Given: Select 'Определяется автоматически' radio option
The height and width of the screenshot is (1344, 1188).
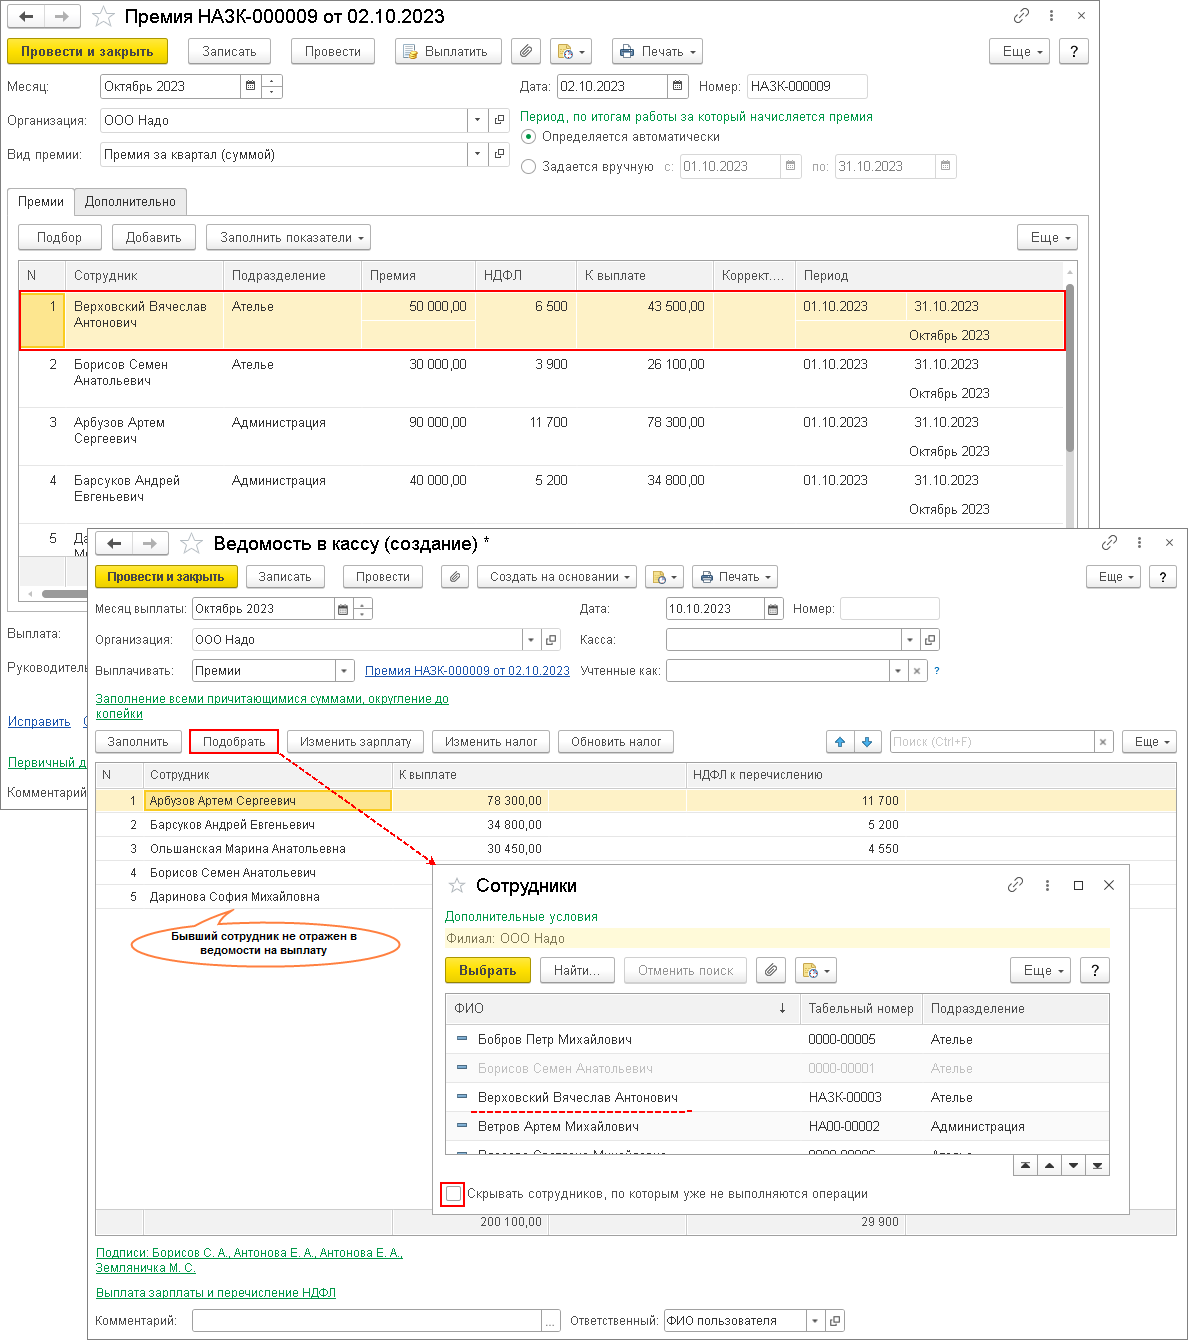Looking at the screenshot, I should pos(529,137).
